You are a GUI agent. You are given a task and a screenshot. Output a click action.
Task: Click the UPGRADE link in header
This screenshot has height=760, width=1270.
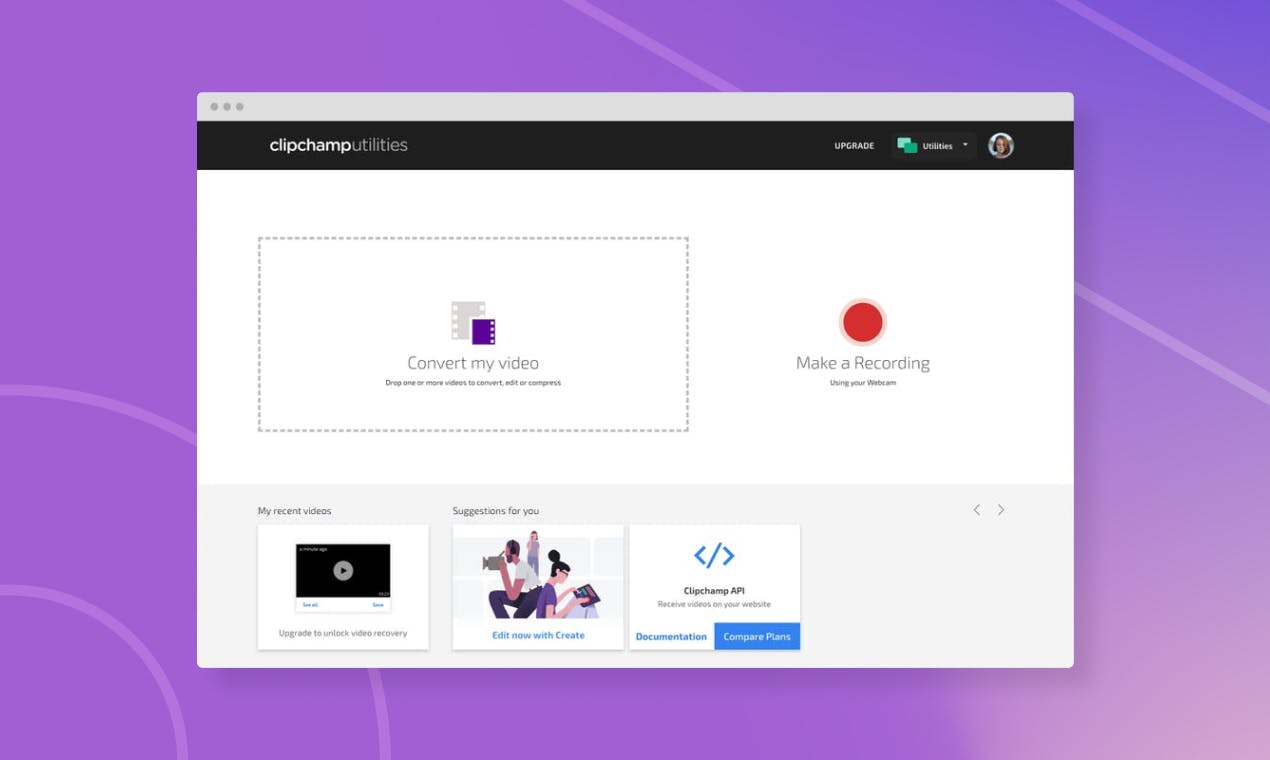click(854, 146)
